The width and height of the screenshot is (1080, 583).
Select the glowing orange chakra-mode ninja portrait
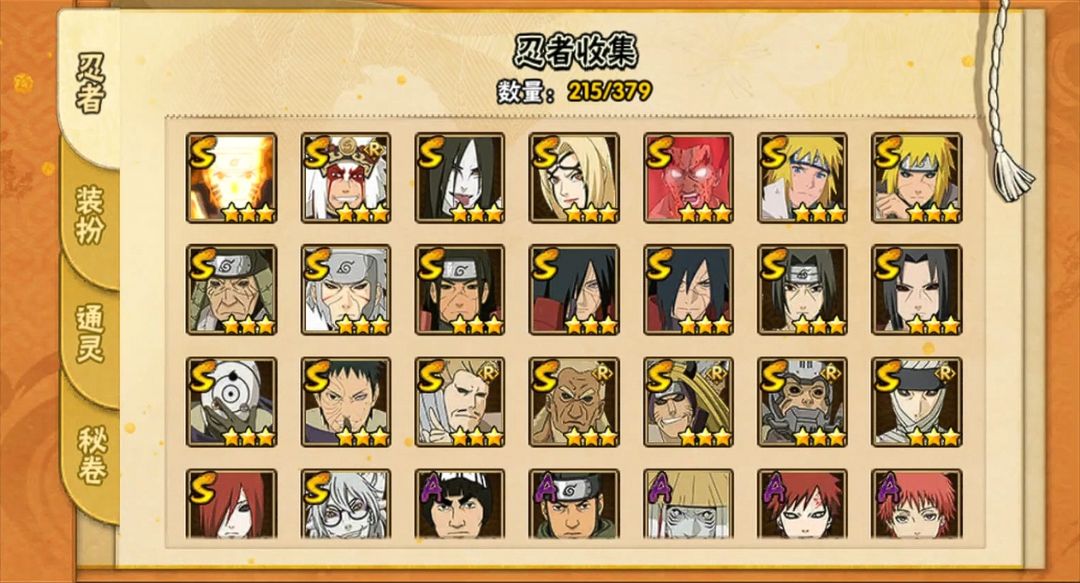pos(231,178)
